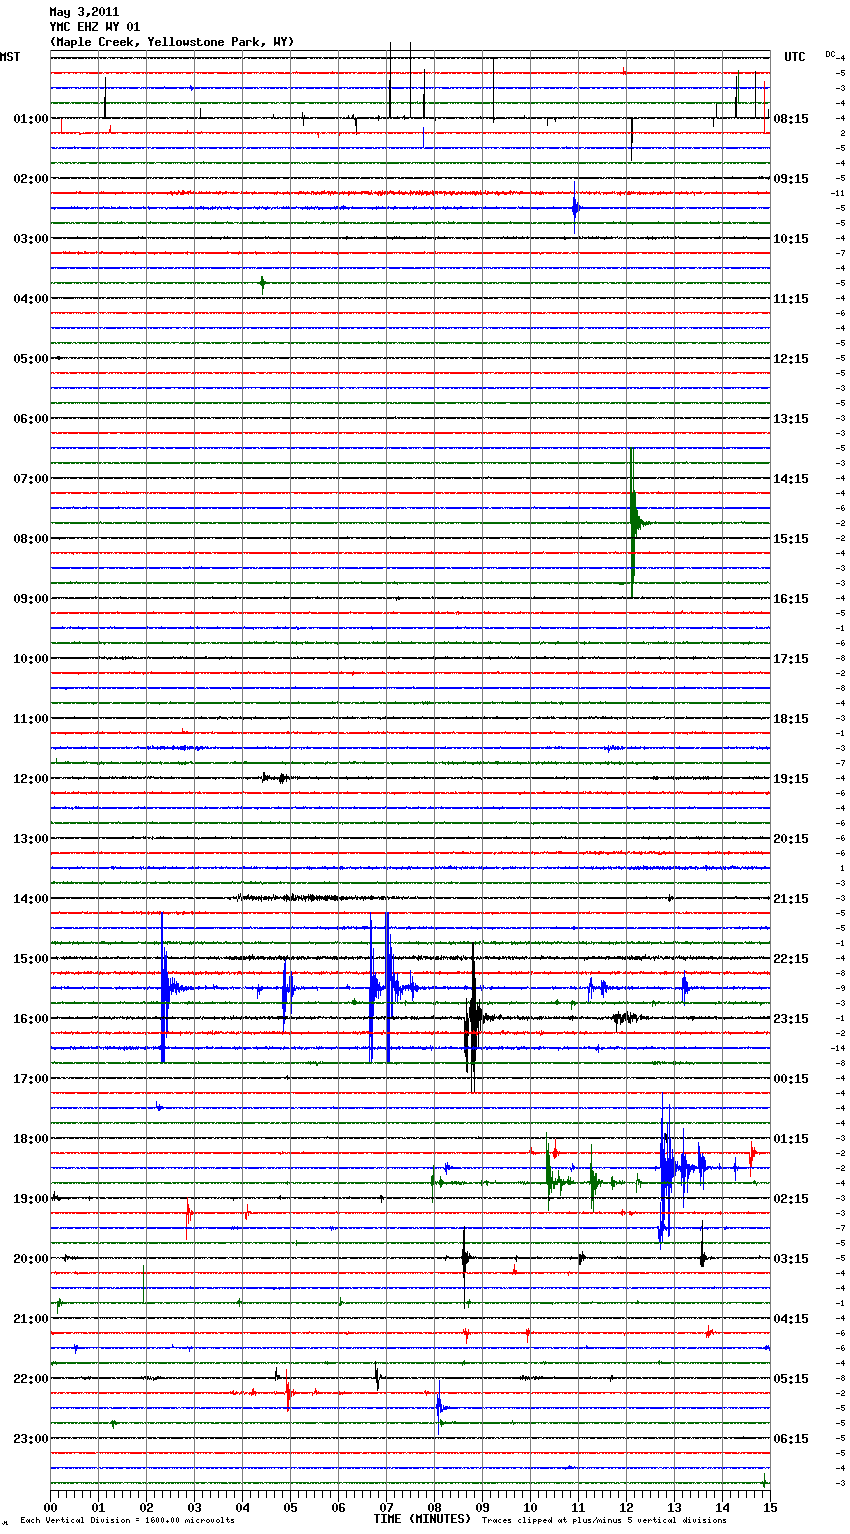Viewport: 850px width, 1534px height.
Task: Click the bottom minute axis tick "15"
Action: click(x=768, y=1507)
